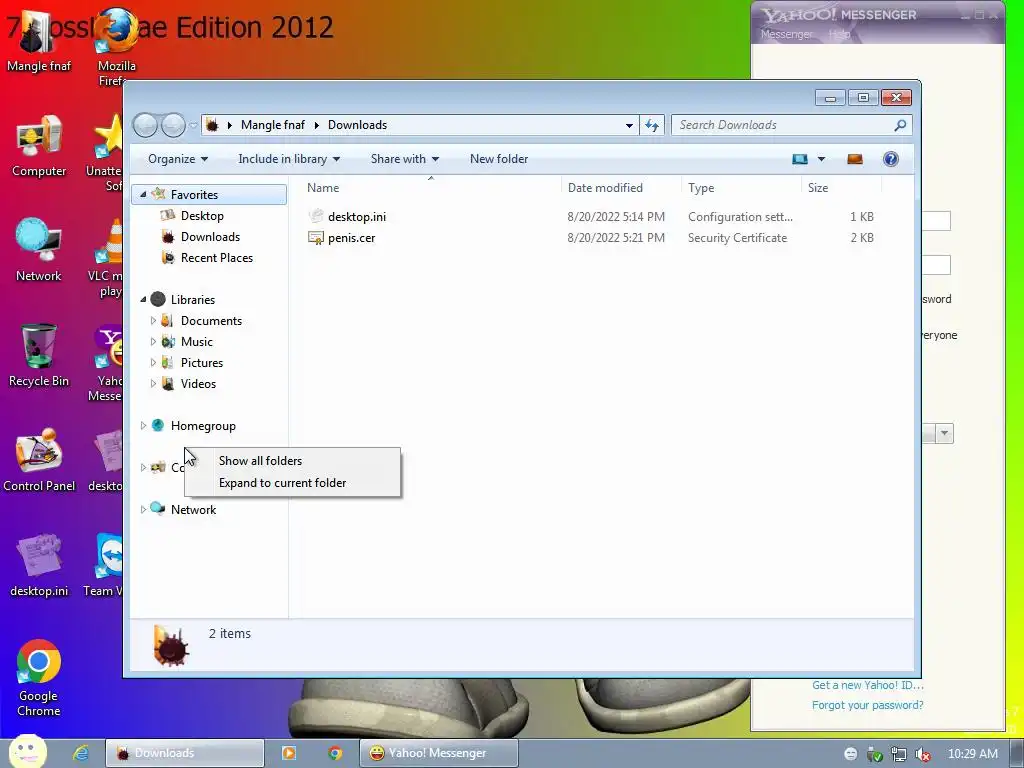1024x768 pixels.
Task: Click Mangle fnaf in the address breadcrumb
Action: [273, 125]
